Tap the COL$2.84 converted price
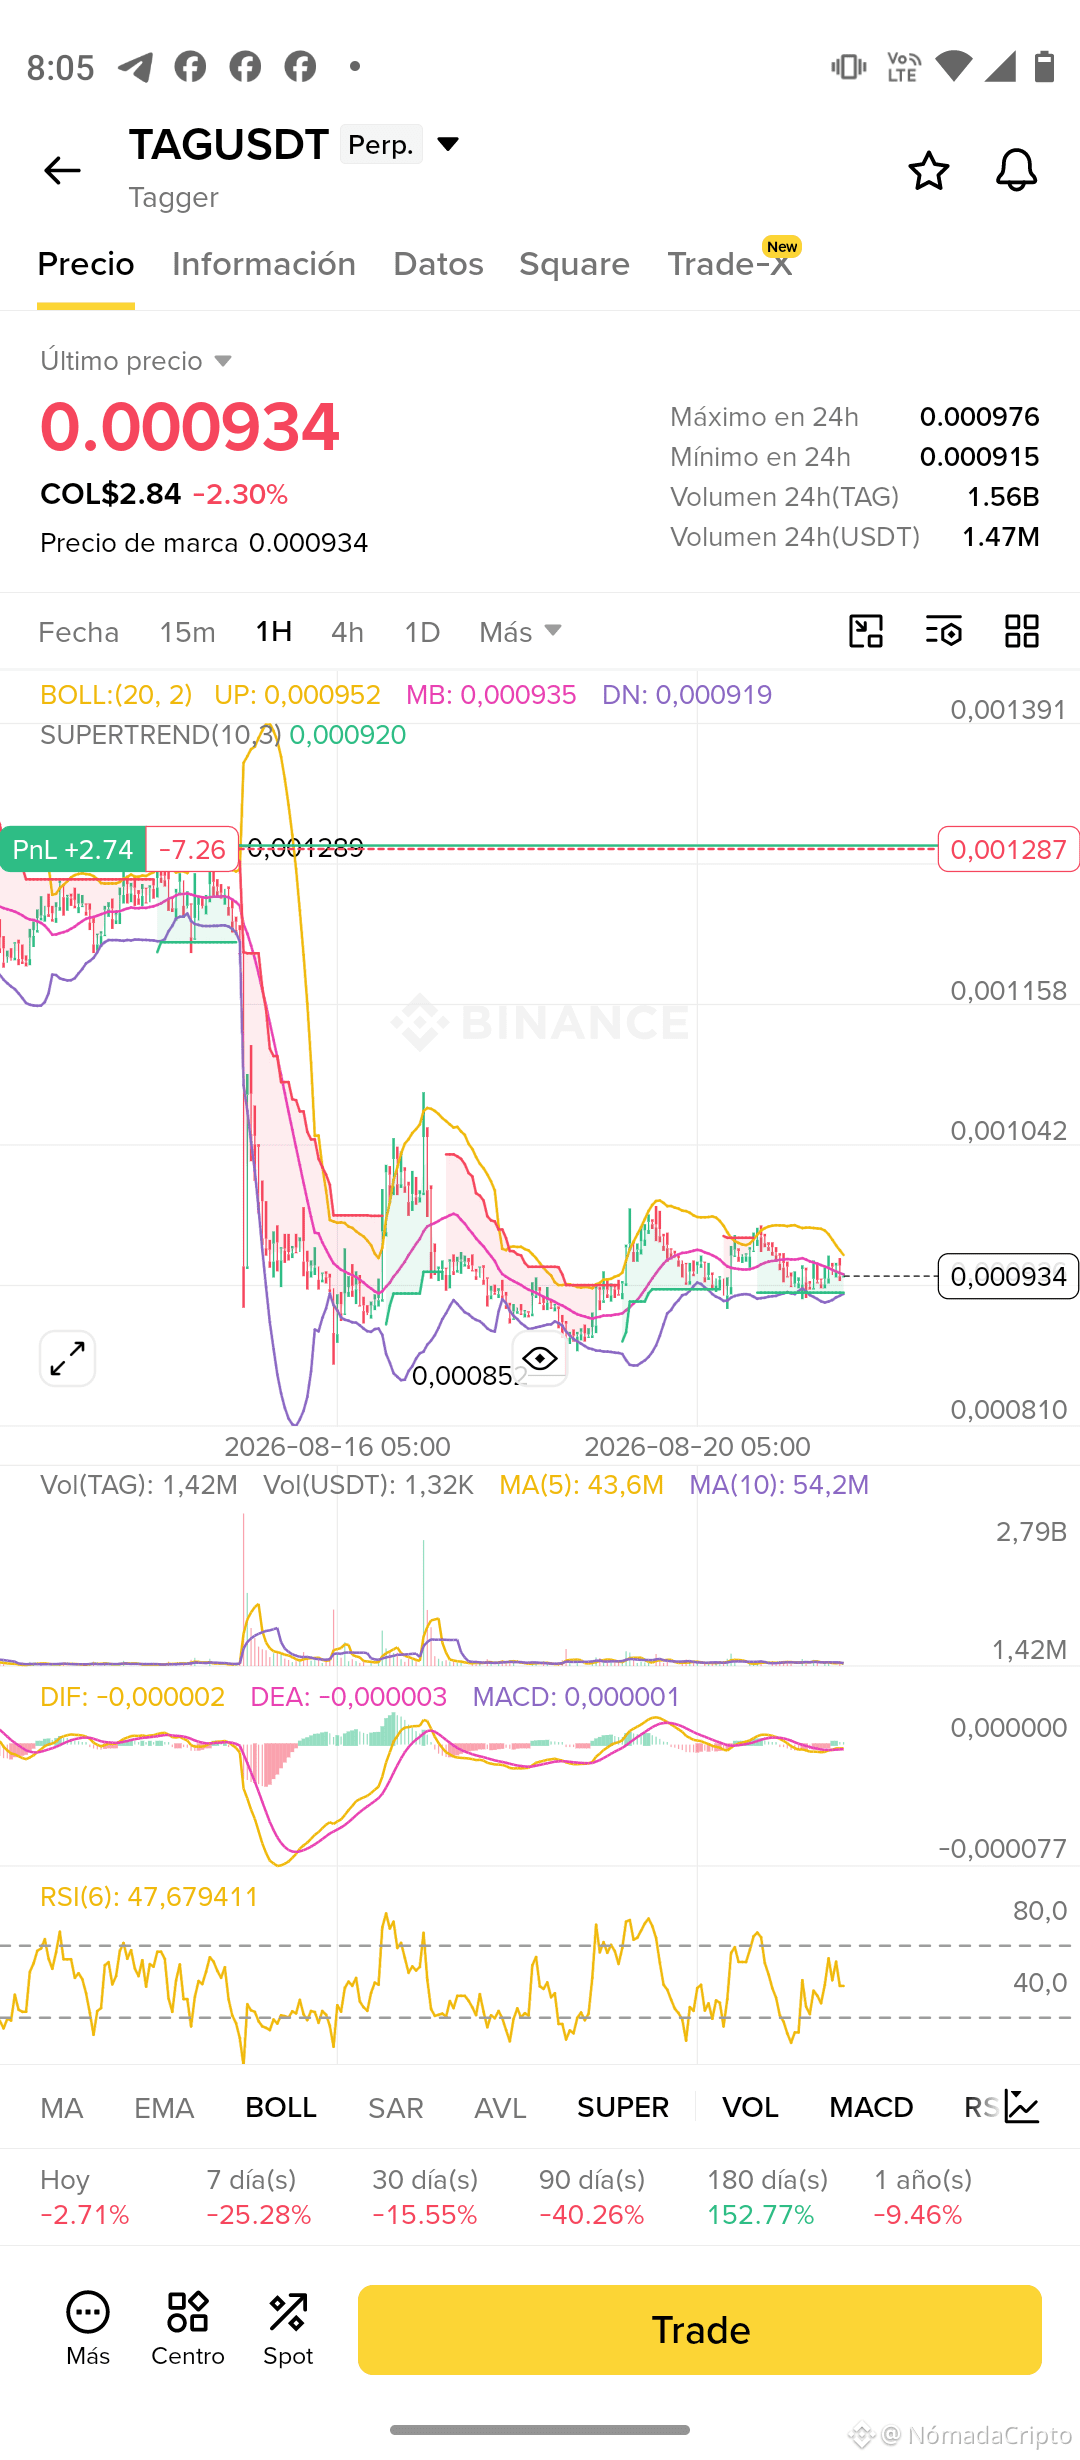The width and height of the screenshot is (1080, 2460). point(111,494)
